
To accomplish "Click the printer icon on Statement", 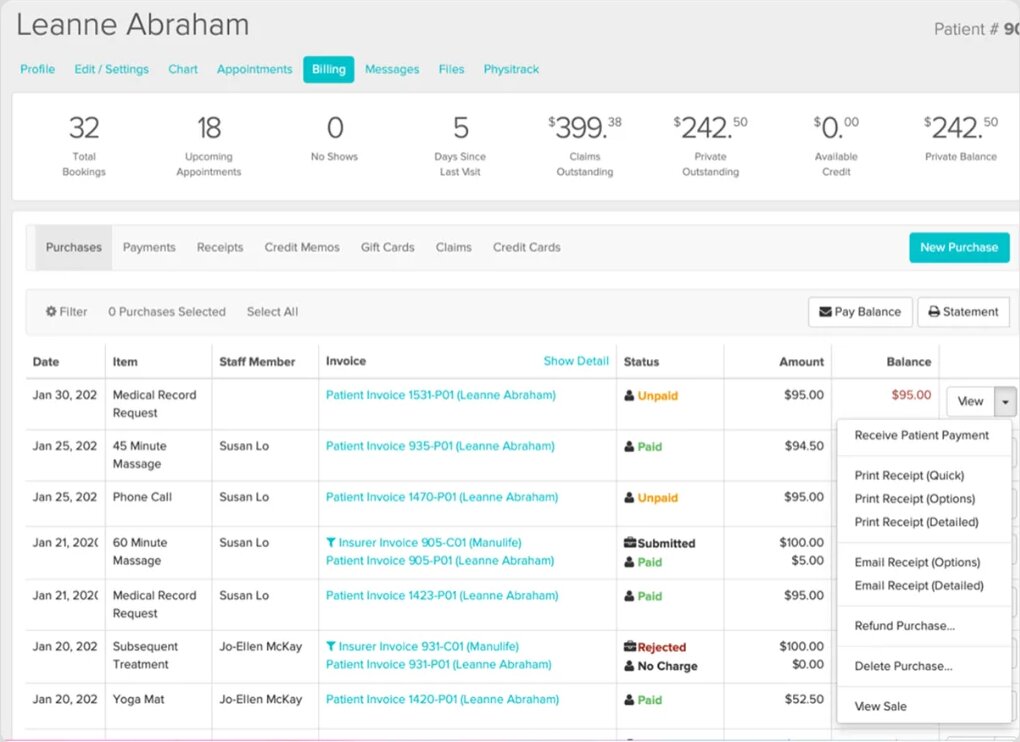I will [934, 312].
